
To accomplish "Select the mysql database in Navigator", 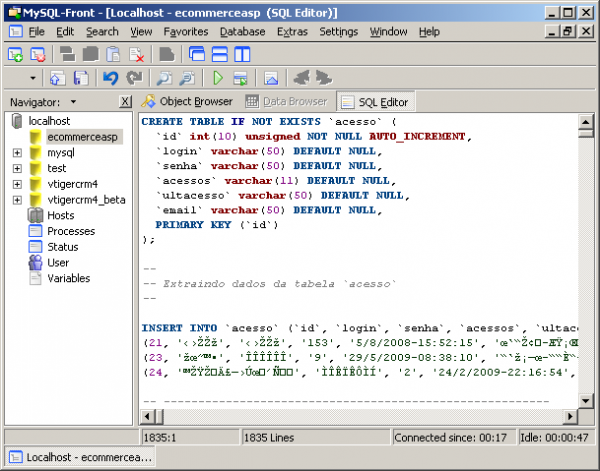I will pos(60,153).
